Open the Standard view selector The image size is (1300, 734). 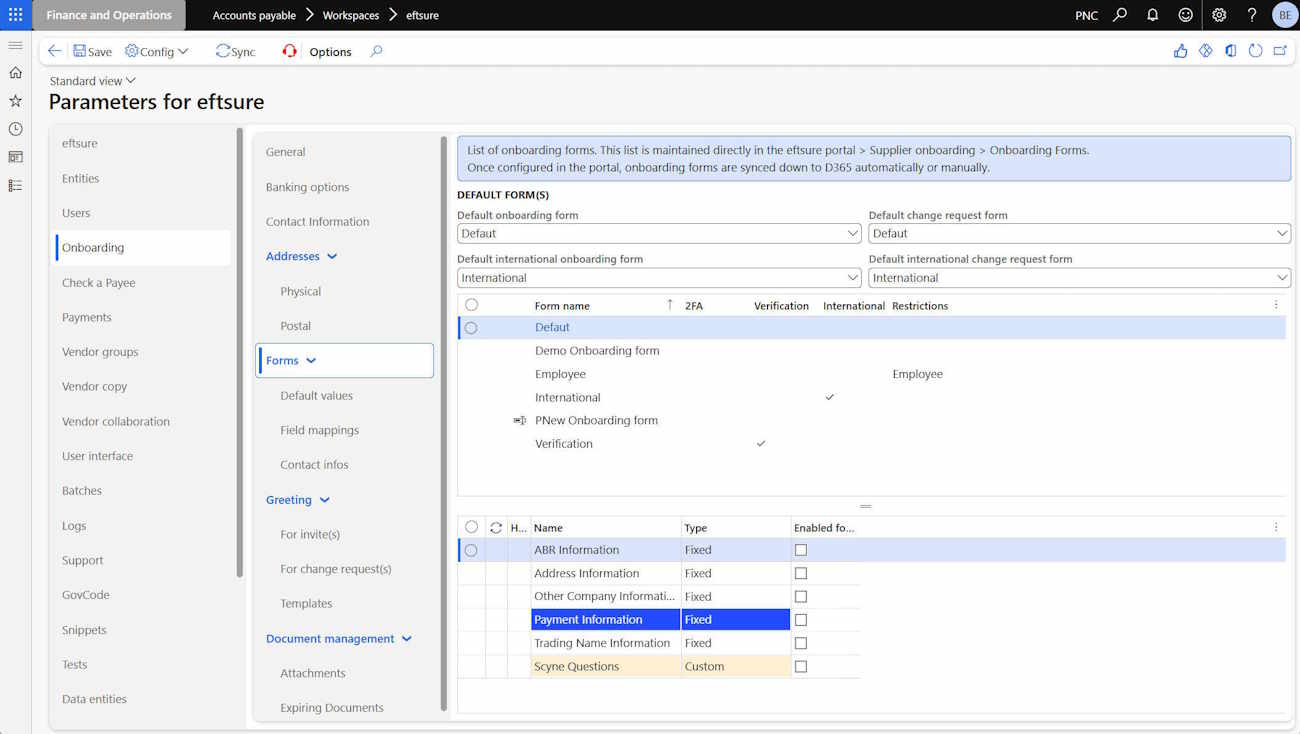92,81
